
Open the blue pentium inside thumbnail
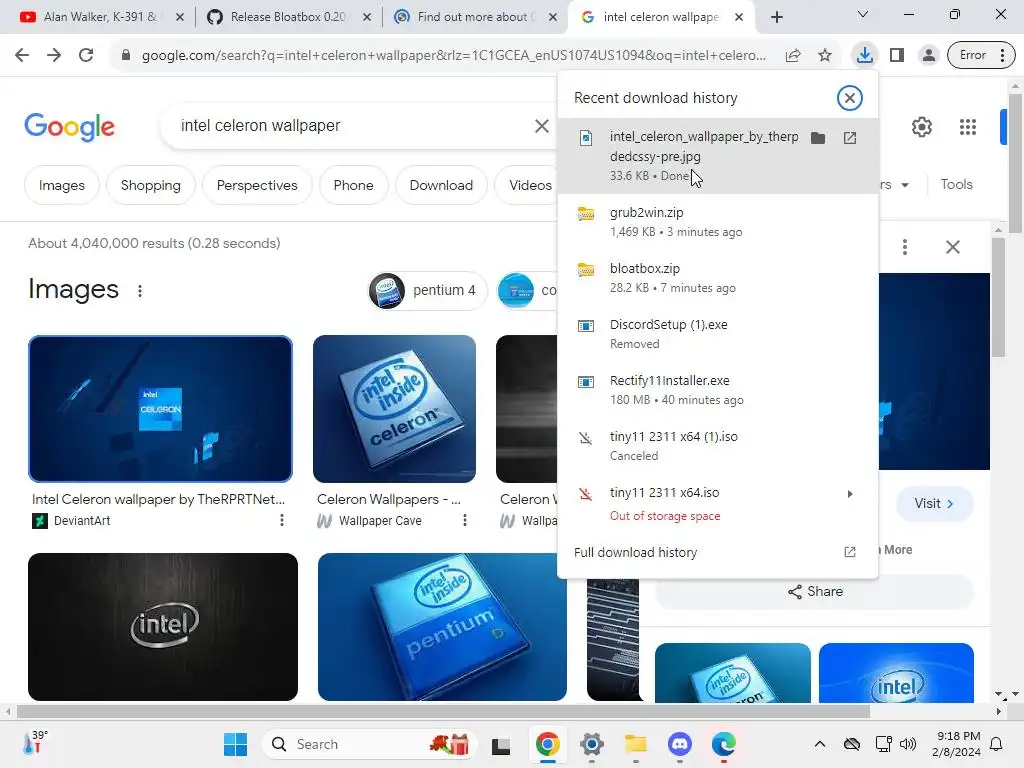tap(442, 627)
